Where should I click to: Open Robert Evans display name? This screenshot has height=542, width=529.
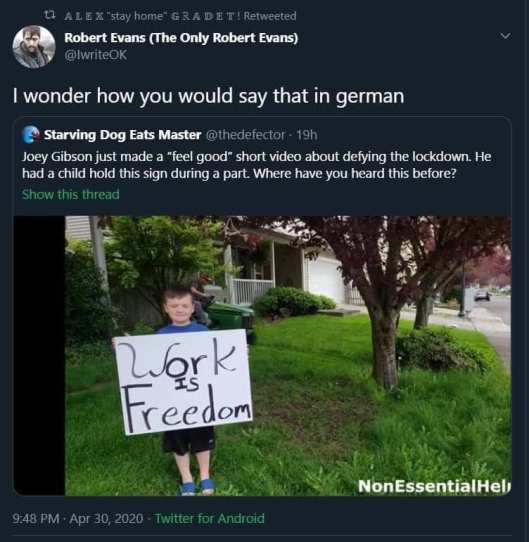tap(181, 38)
